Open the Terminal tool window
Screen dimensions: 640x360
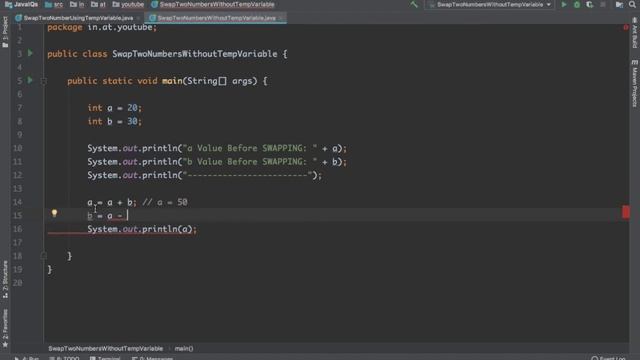105,358
